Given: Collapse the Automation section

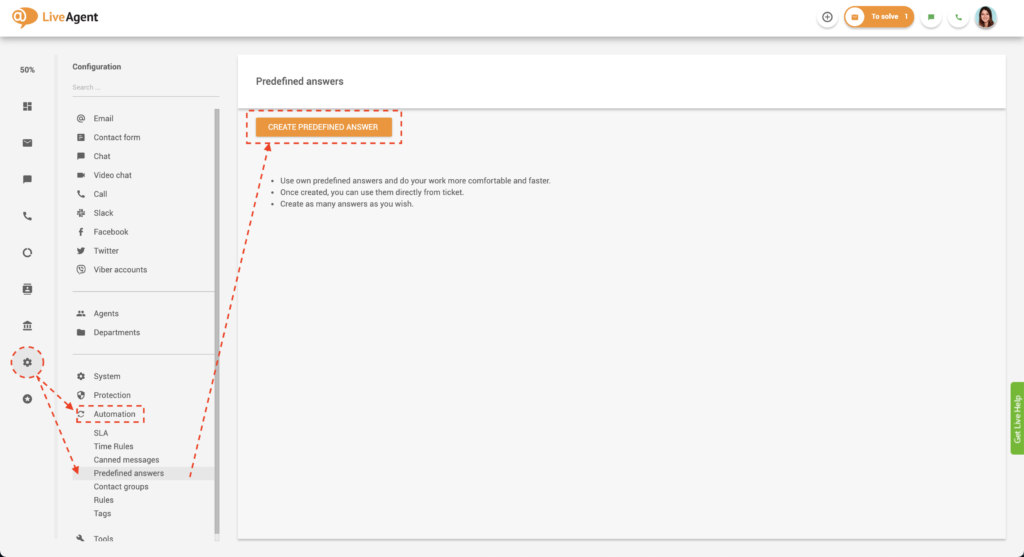Looking at the screenshot, I should click(x=114, y=414).
